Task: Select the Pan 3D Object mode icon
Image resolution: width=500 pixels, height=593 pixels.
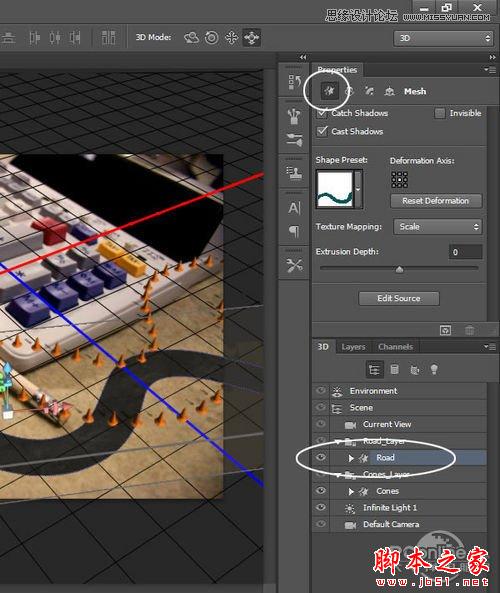Action: 231,38
